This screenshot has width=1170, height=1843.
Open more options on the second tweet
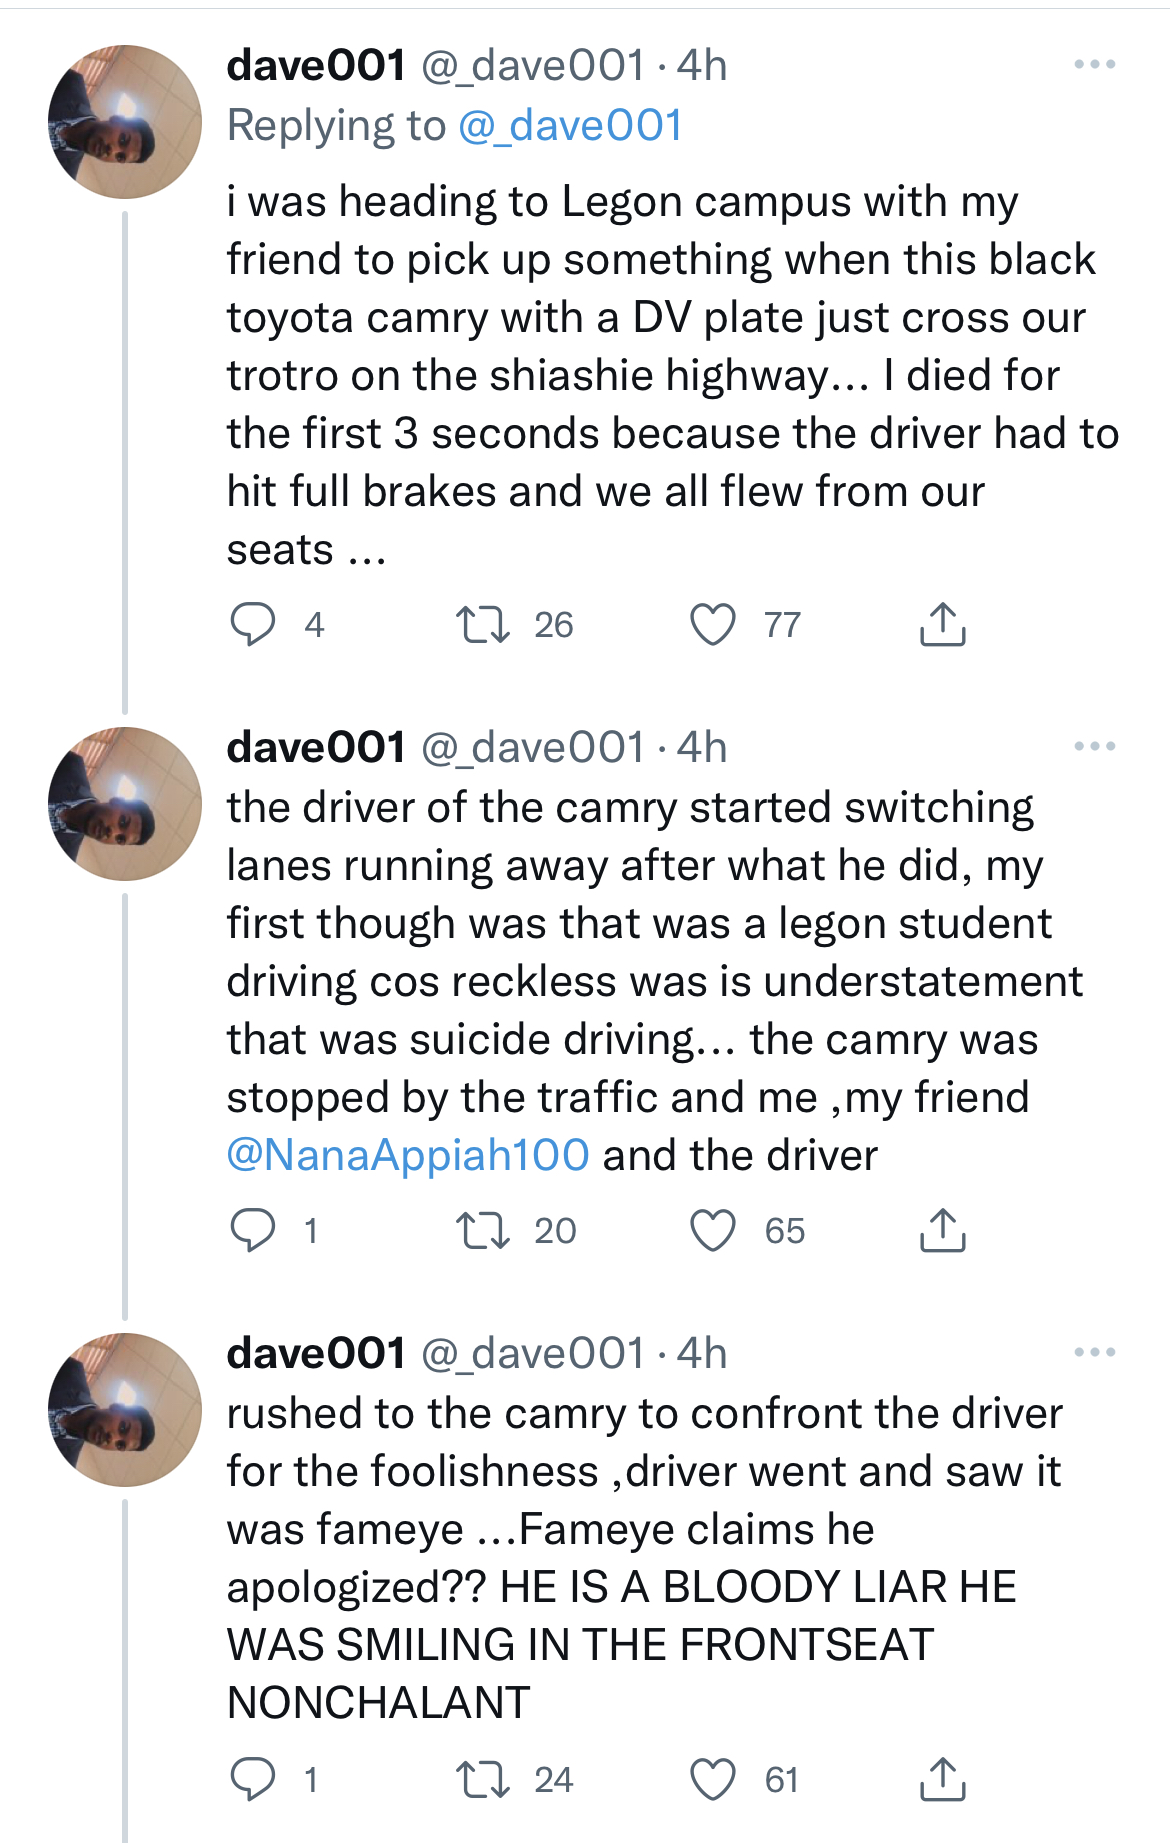click(1094, 747)
